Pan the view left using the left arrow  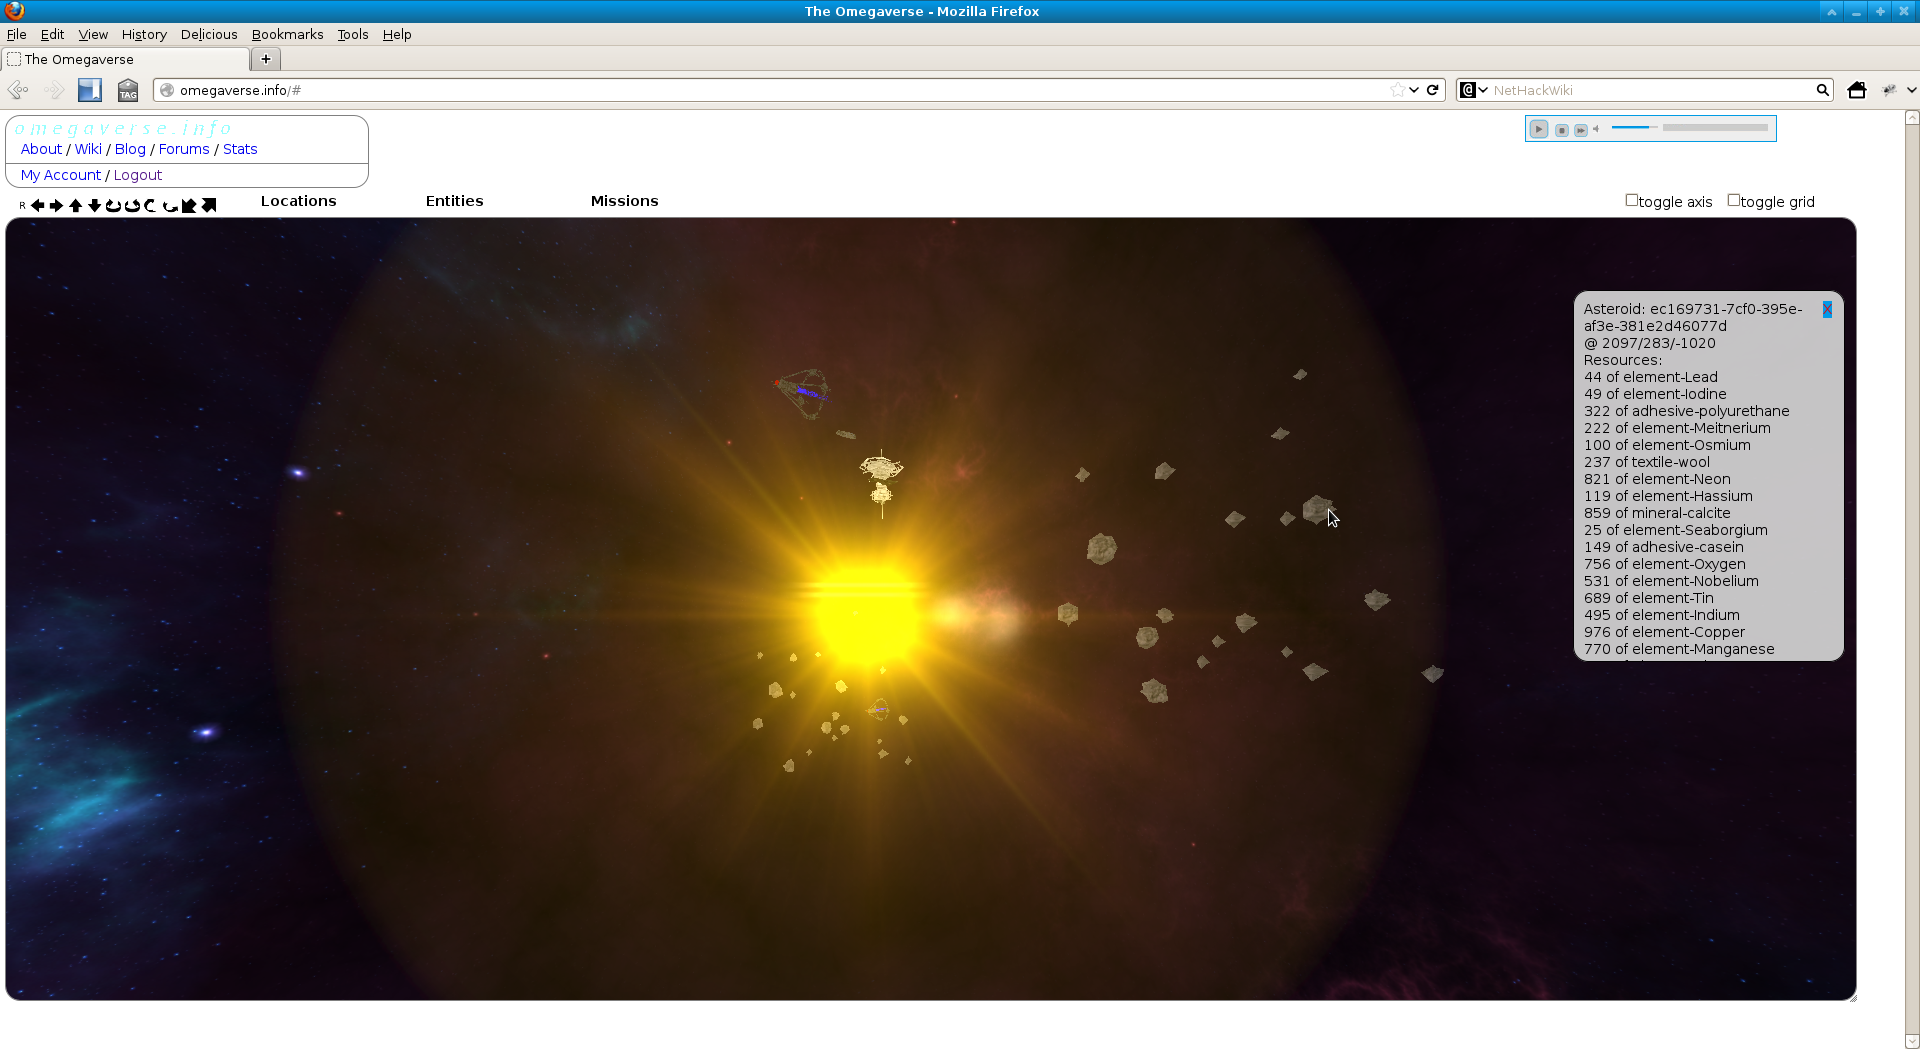(x=37, y=205)
